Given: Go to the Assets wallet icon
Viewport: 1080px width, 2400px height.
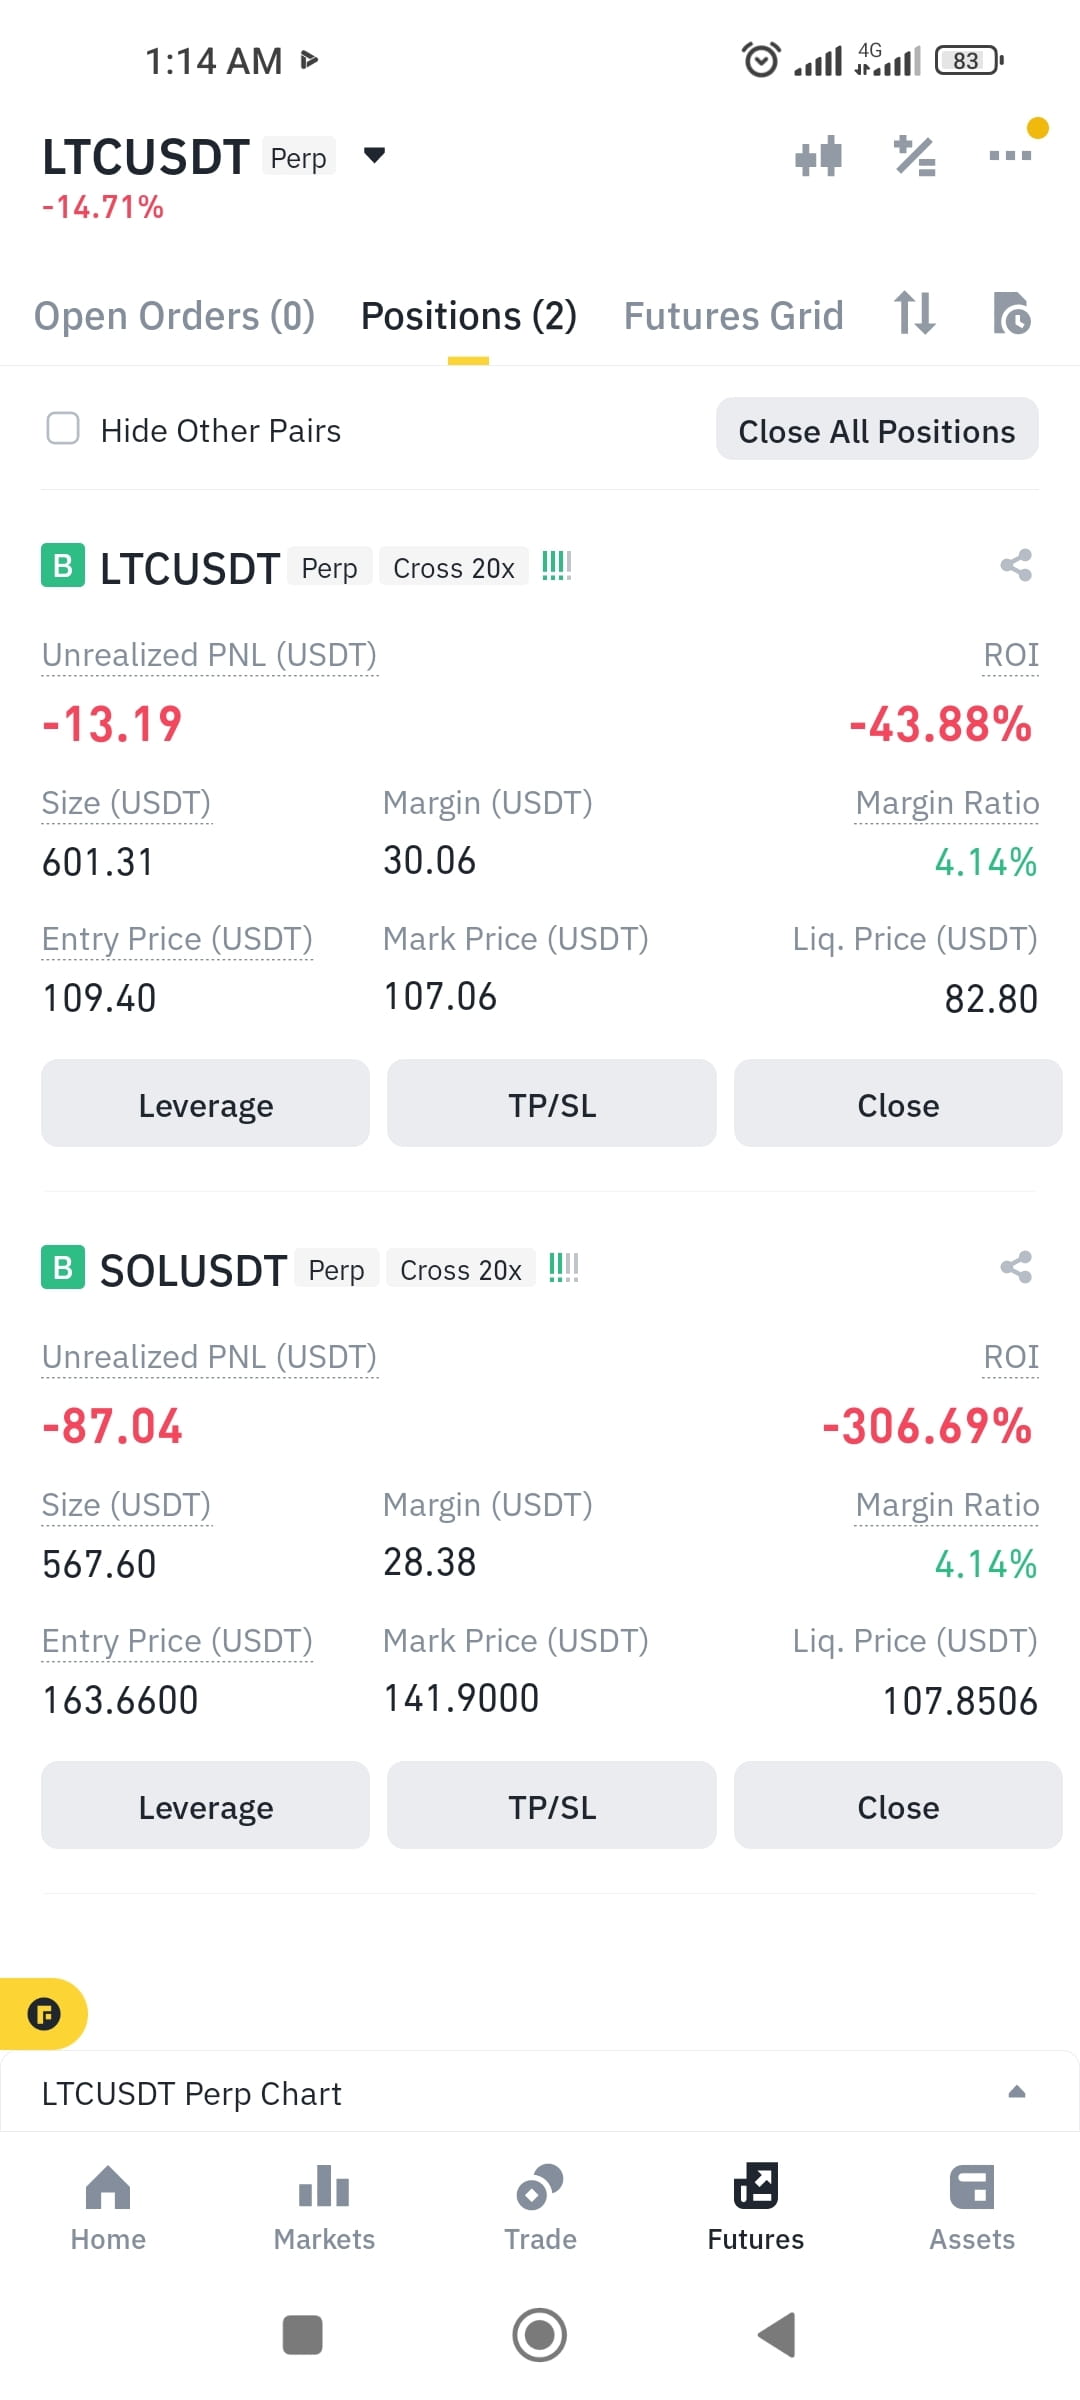Looking at the screenshot, I should 972,2207.
